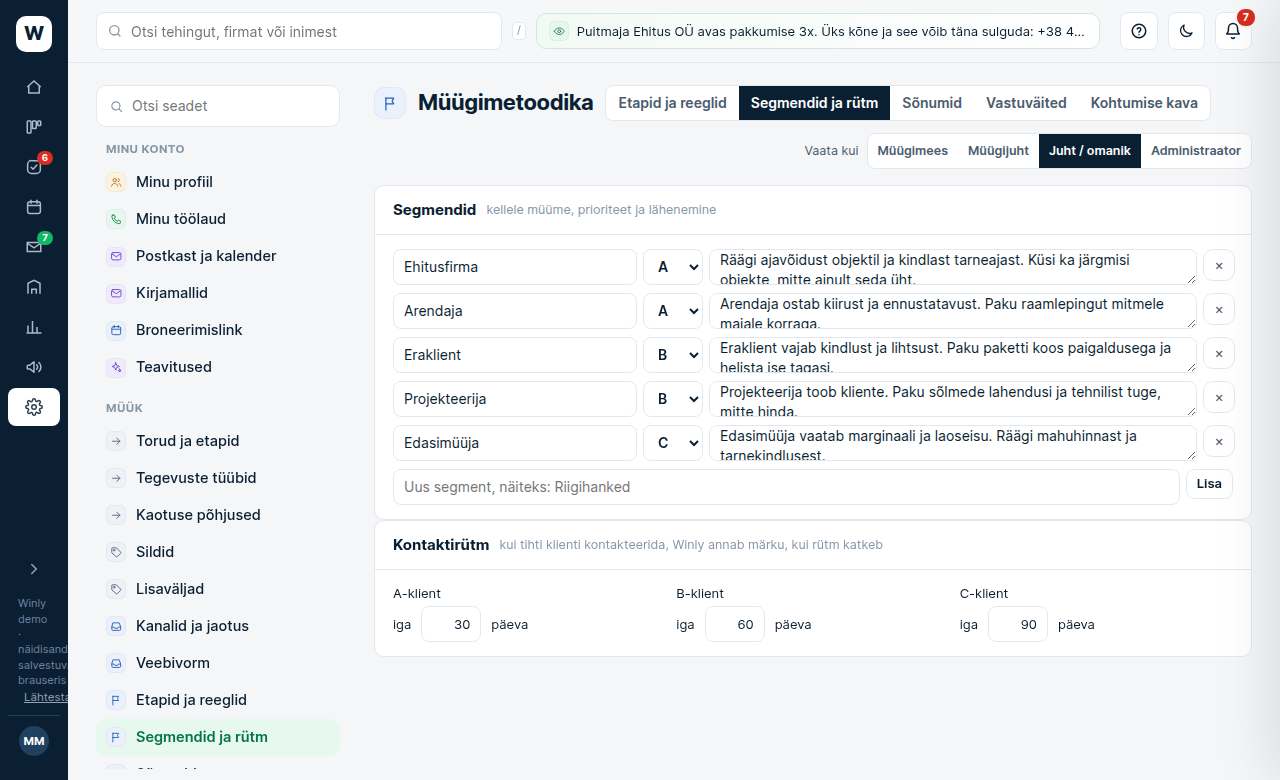Click the A-klient days number field
Screen dimensions: 1280x780
click(x=451, y=624)
